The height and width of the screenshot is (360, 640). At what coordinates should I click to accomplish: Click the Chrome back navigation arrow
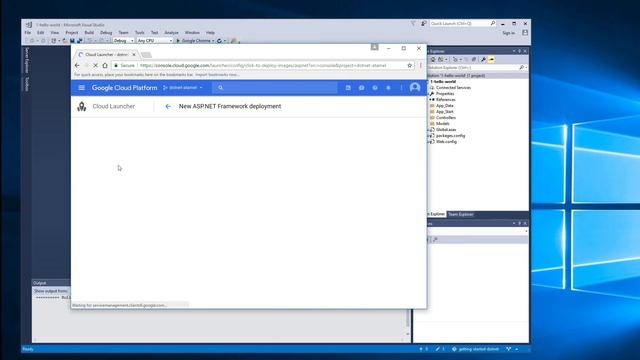[x=77, y=65]
